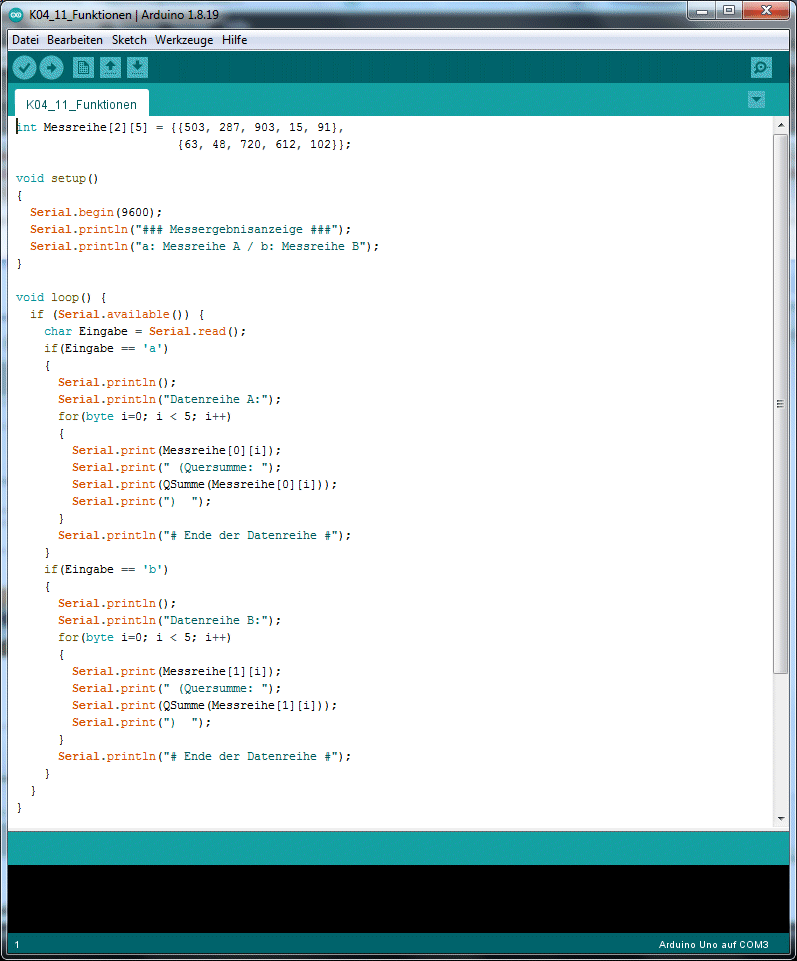
Task: Click the black console output area
Action: pos(398,898)
